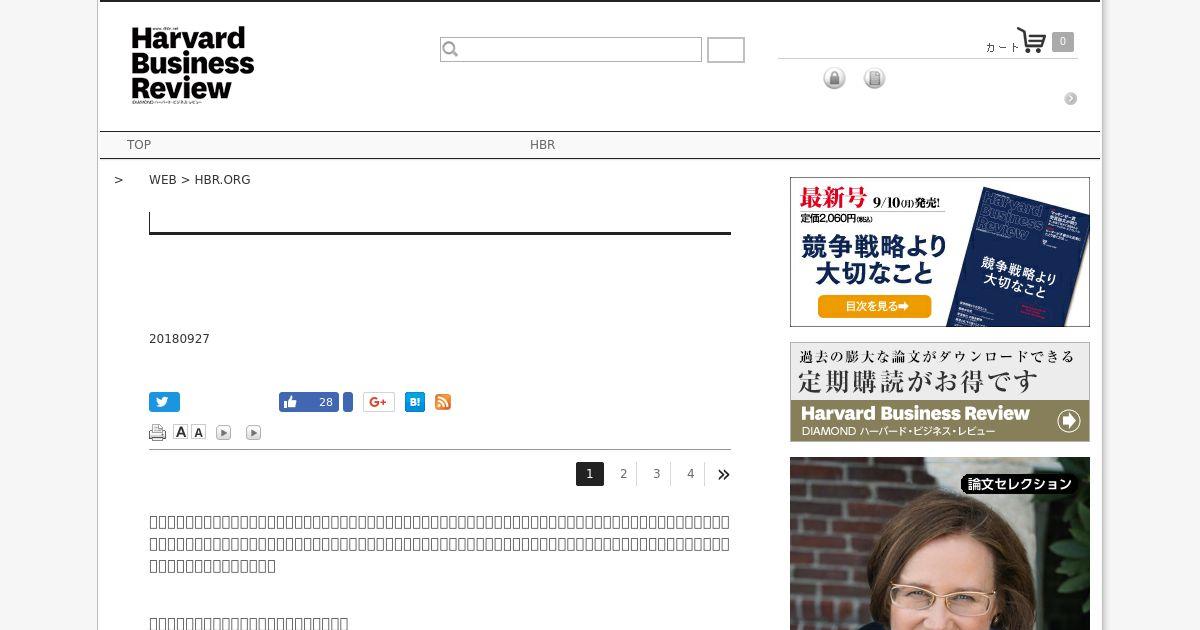Open the 定期購読がお得です subscription banner

[x=940, y=392]
